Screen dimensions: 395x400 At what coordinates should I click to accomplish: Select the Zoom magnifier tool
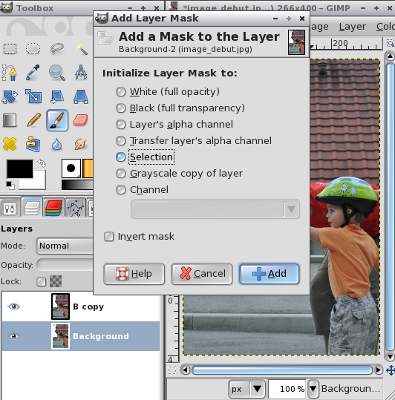click(x=57, y=72)
